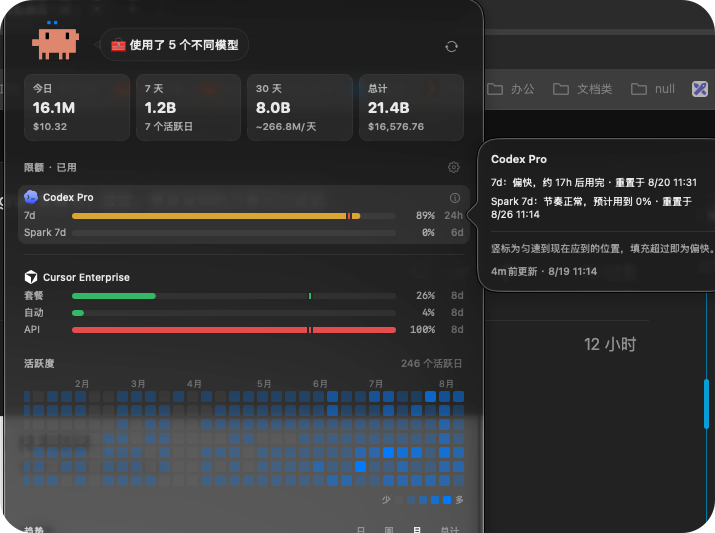Click the 24h reset time on 7d row
715x533 pixels.
tap(453, 216)
